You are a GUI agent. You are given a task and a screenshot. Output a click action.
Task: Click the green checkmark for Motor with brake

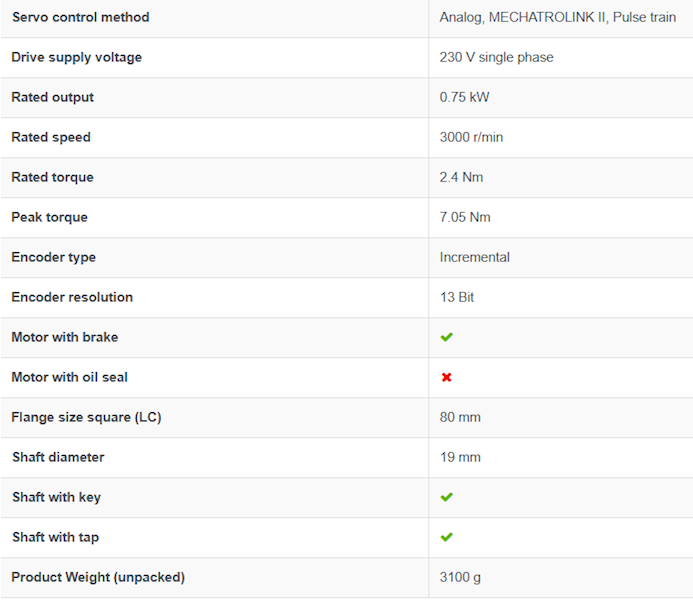click(446, 337)
